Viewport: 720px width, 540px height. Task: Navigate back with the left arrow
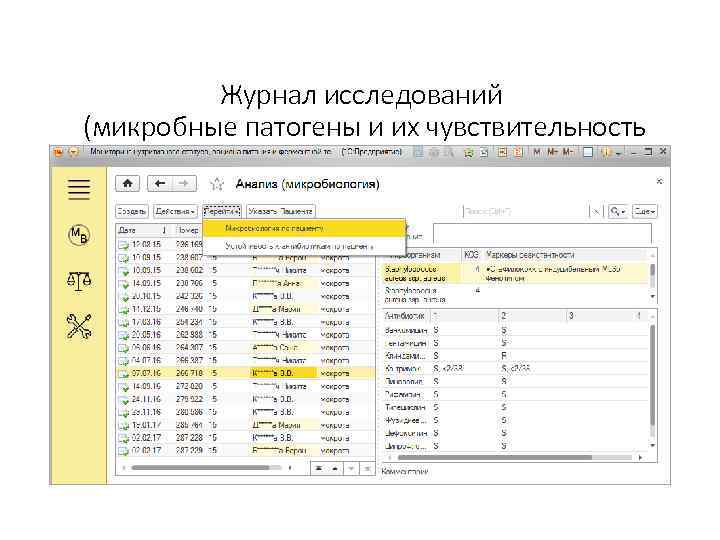click(160, 184)
